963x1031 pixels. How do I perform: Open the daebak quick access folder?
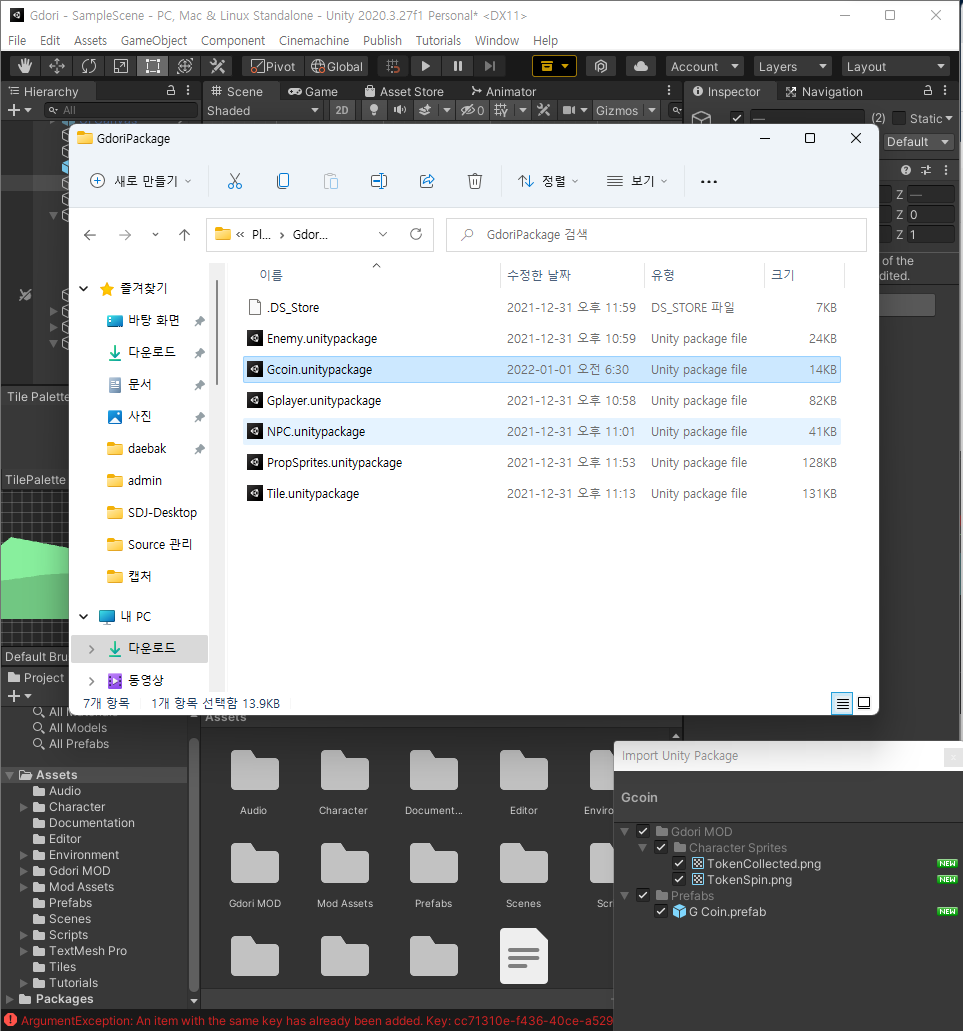(x=147, y=448)
